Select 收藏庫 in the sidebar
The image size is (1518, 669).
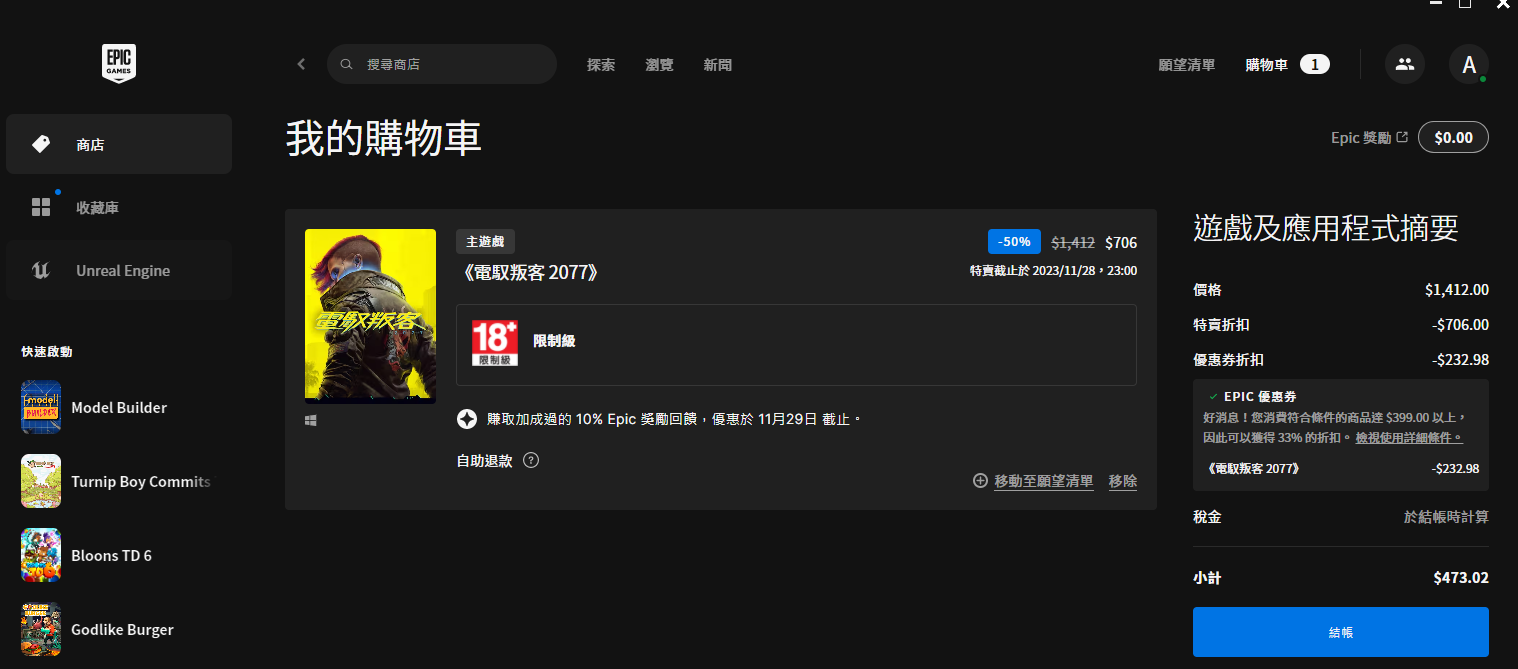[x=119, y=207]
